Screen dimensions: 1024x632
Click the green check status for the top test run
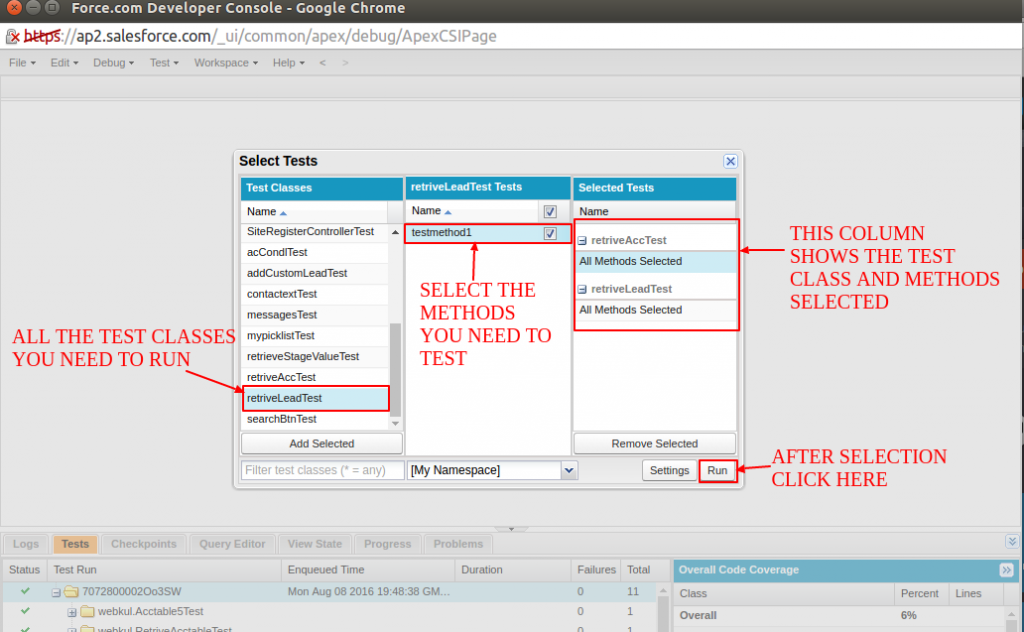point(25,591)
